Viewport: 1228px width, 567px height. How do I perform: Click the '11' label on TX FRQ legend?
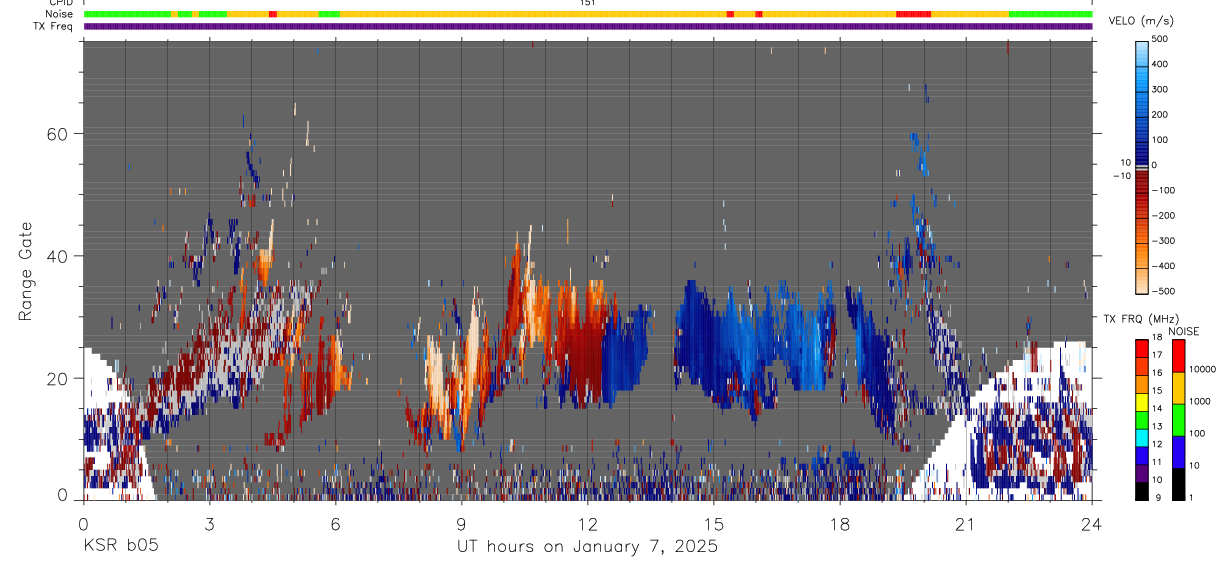click(x=1157, y=462)
